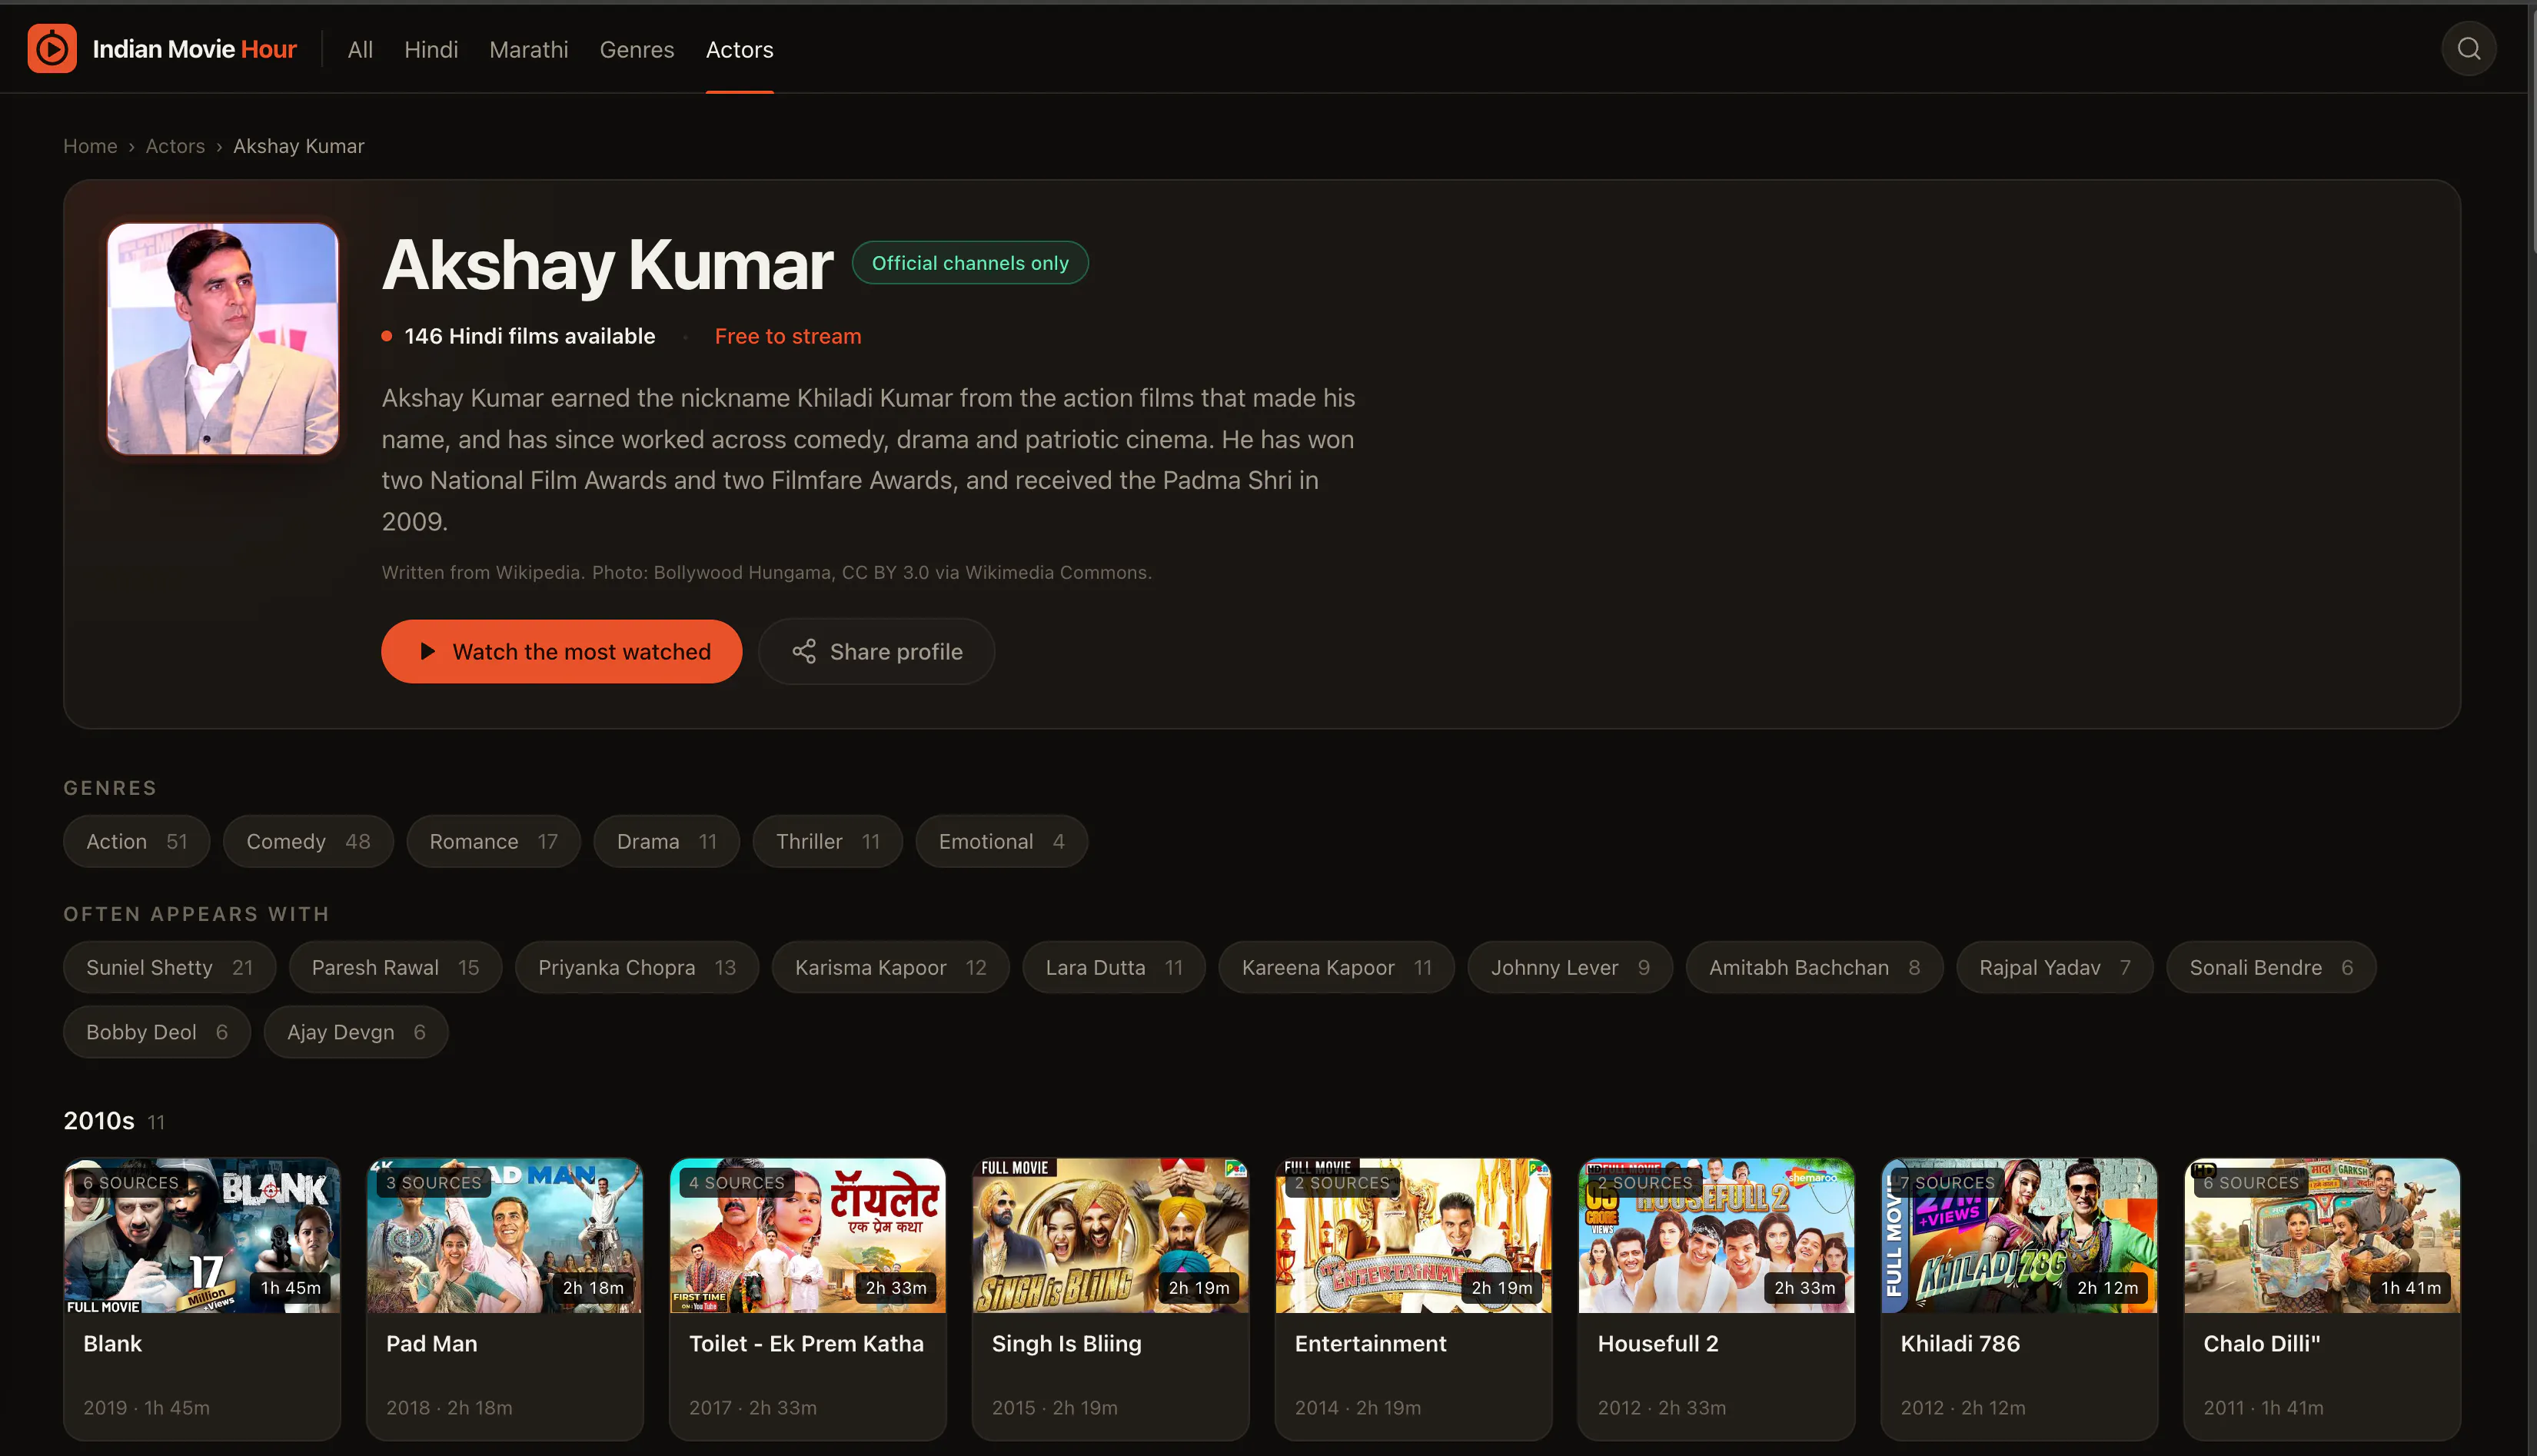Select the Actors tab

point(740,49)
